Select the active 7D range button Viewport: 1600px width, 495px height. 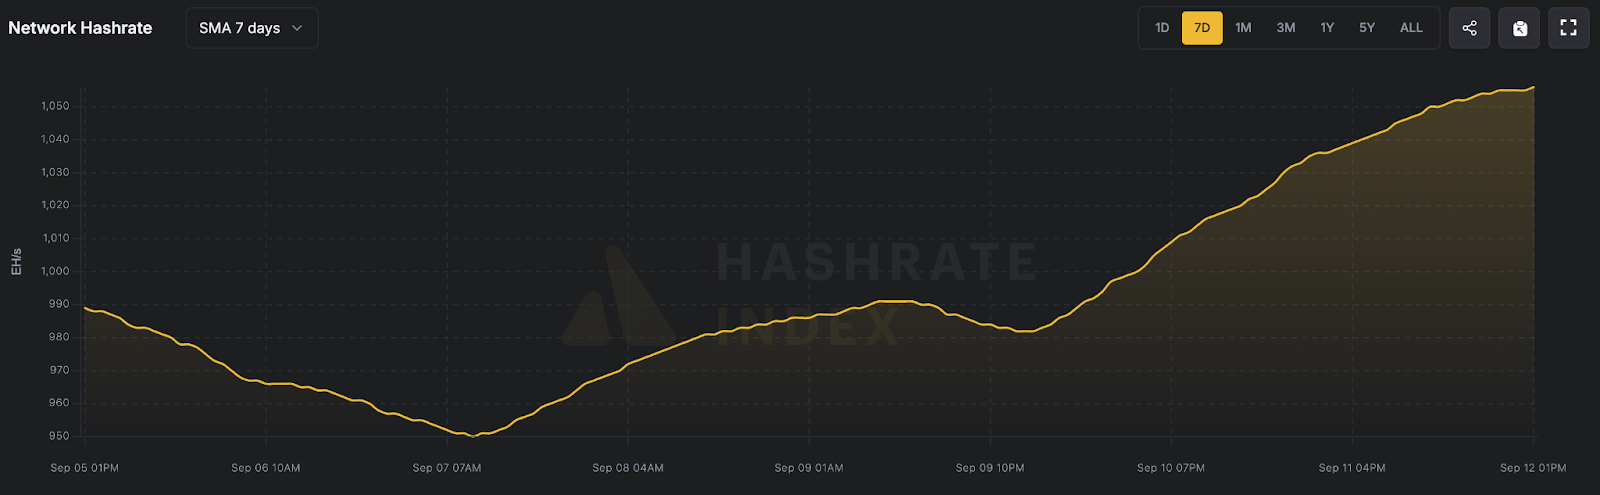click(1202, 28)
